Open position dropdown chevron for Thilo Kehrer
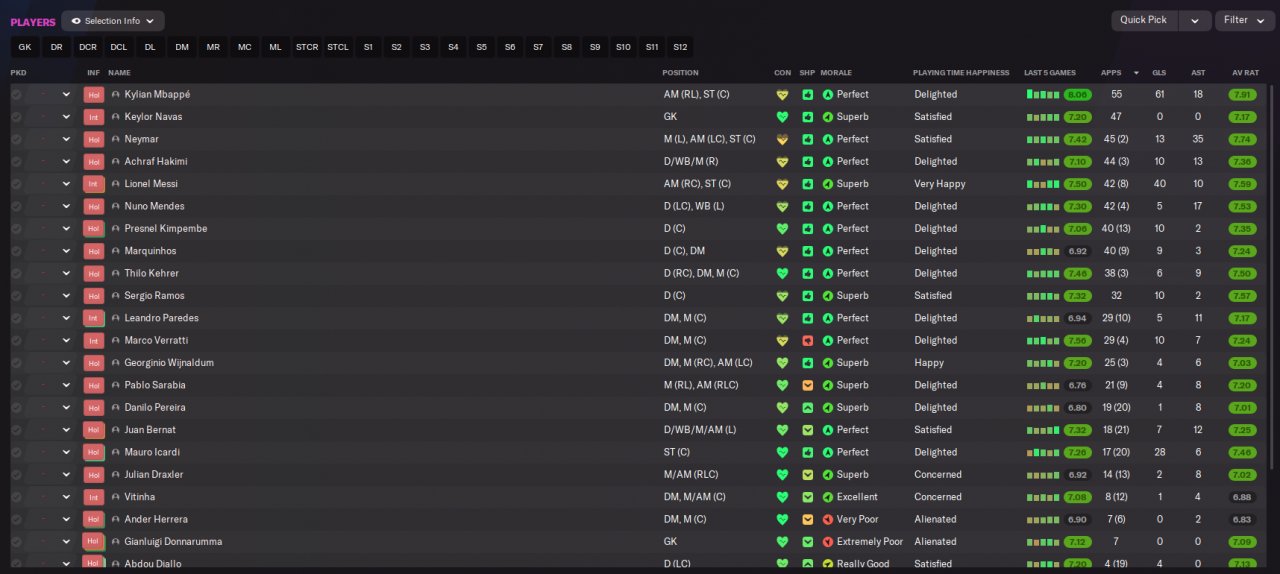 (67, 273)
